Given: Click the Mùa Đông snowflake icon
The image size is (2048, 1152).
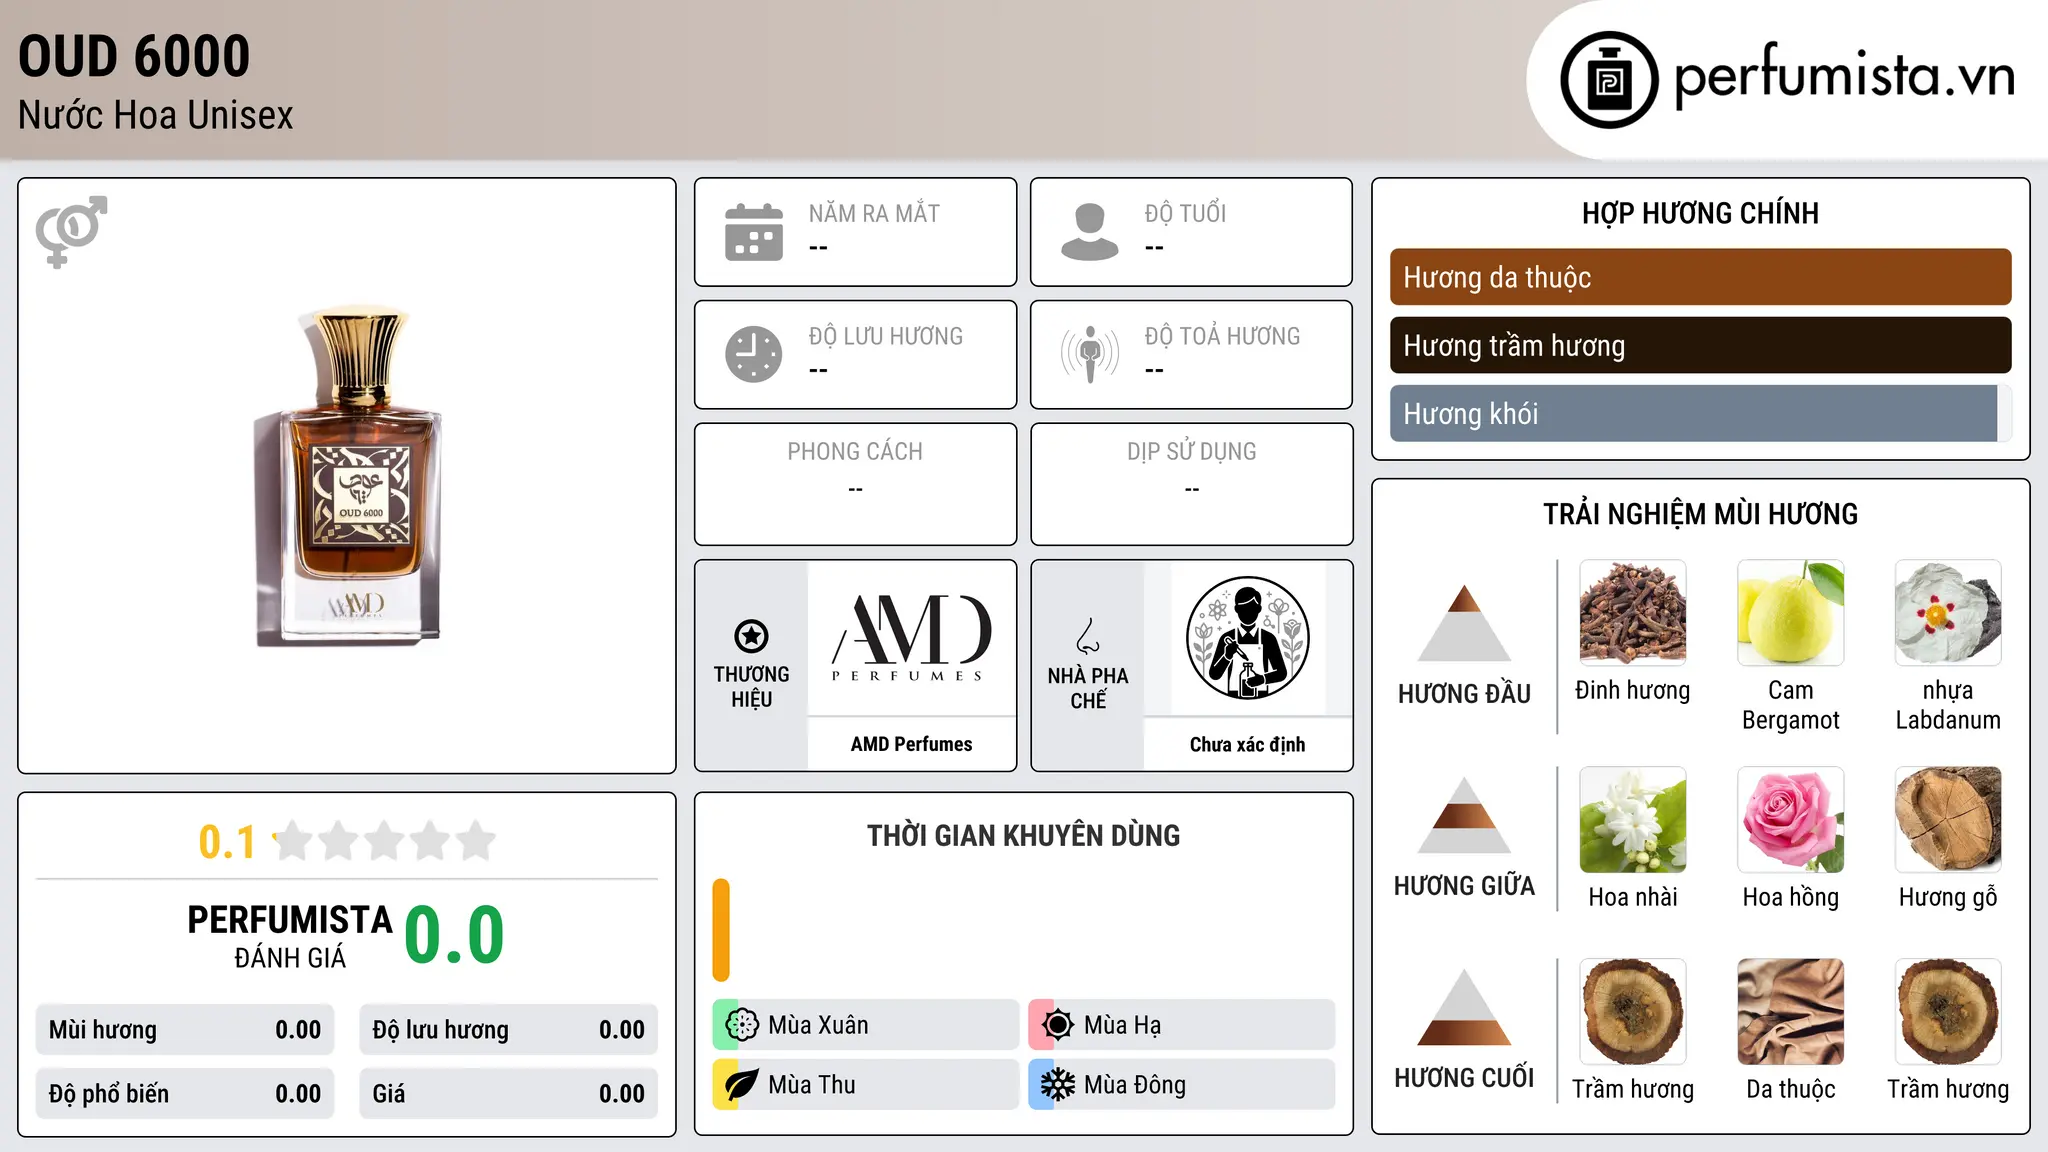Looking at the screenshot, I should point(1058,1085).
